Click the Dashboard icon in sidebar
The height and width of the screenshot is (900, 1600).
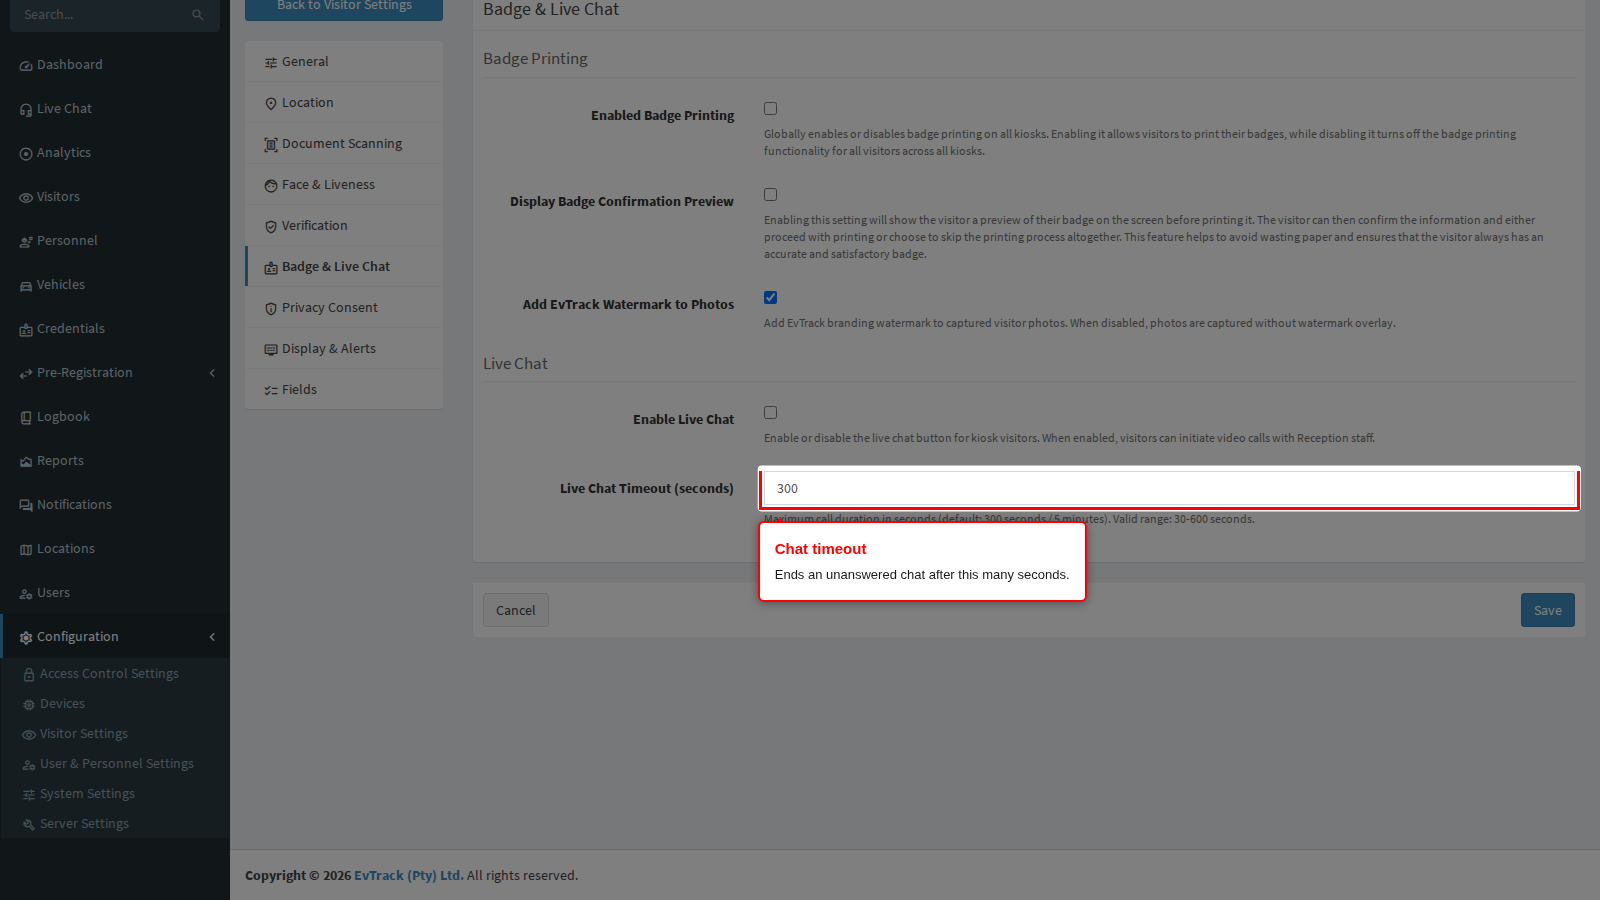tap(26, 66)
